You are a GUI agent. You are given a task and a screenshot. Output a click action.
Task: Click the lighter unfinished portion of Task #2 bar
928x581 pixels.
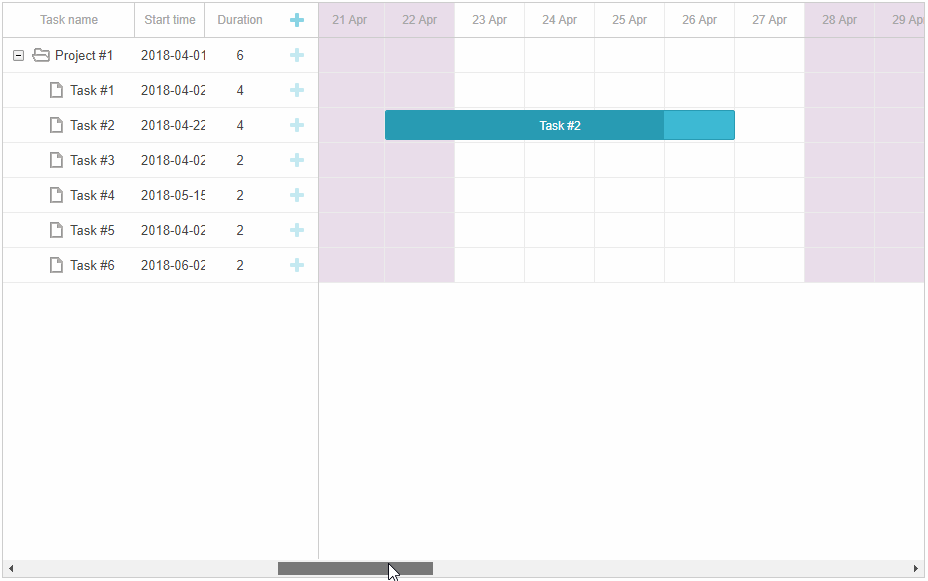point(699,125)
